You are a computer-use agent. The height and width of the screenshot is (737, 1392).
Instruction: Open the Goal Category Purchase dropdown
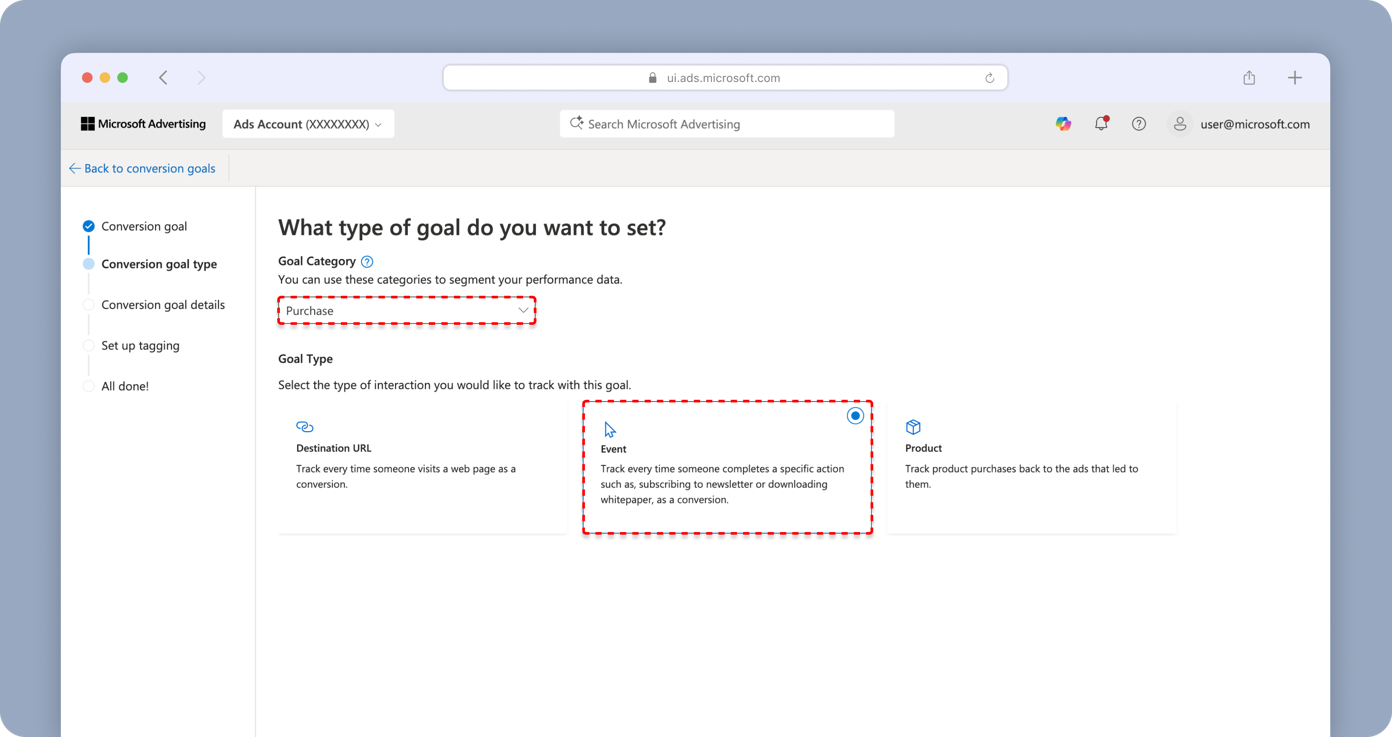click(x=407, y=311)
